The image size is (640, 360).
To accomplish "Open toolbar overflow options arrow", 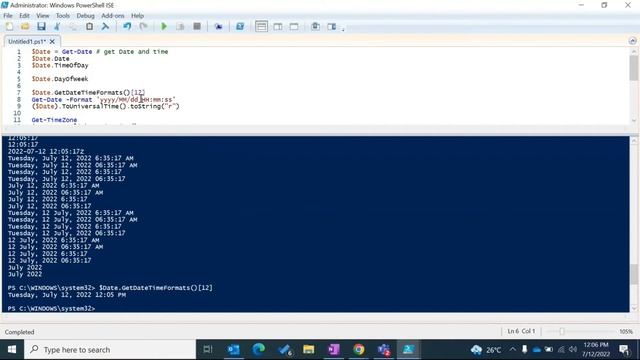I will coord(343,29).
